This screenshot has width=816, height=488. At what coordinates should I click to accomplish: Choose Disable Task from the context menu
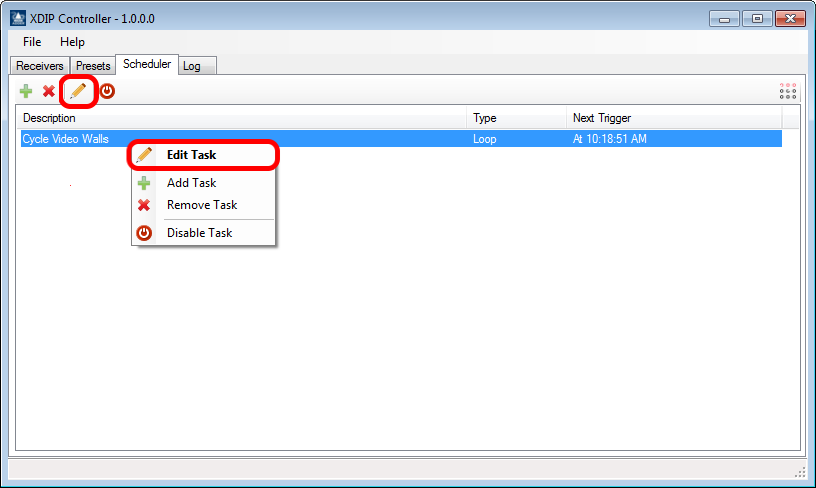click(203, 233)
